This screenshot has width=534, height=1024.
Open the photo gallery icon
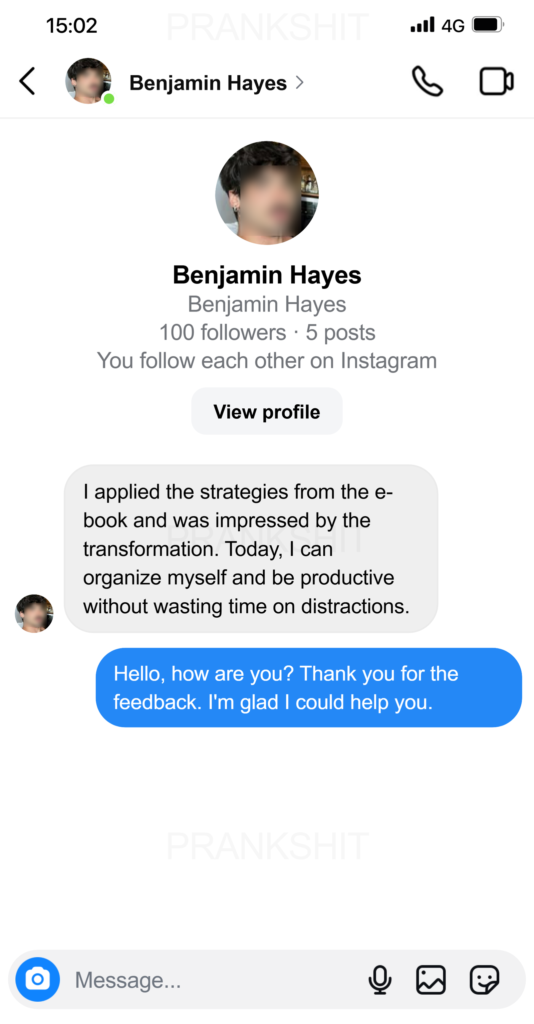click(431, 980)
